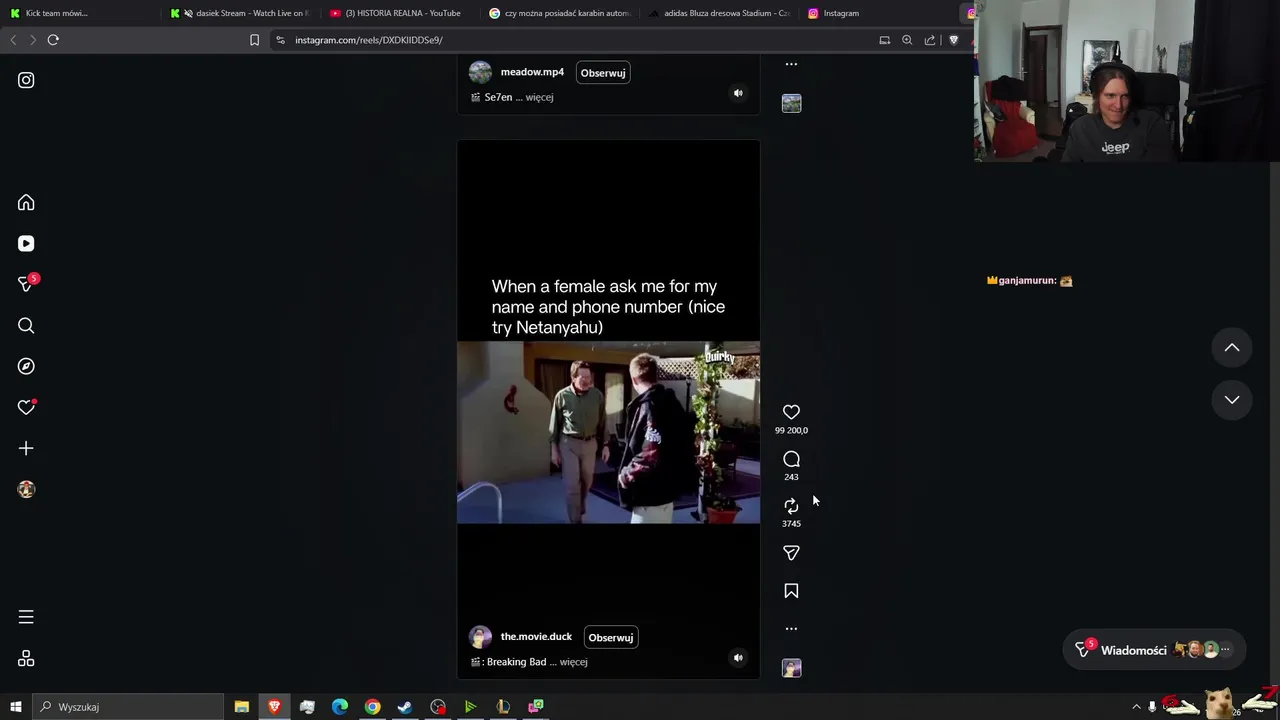
Task: Click the Wyszukaj taskbar search box
Action: coord(127,707)
